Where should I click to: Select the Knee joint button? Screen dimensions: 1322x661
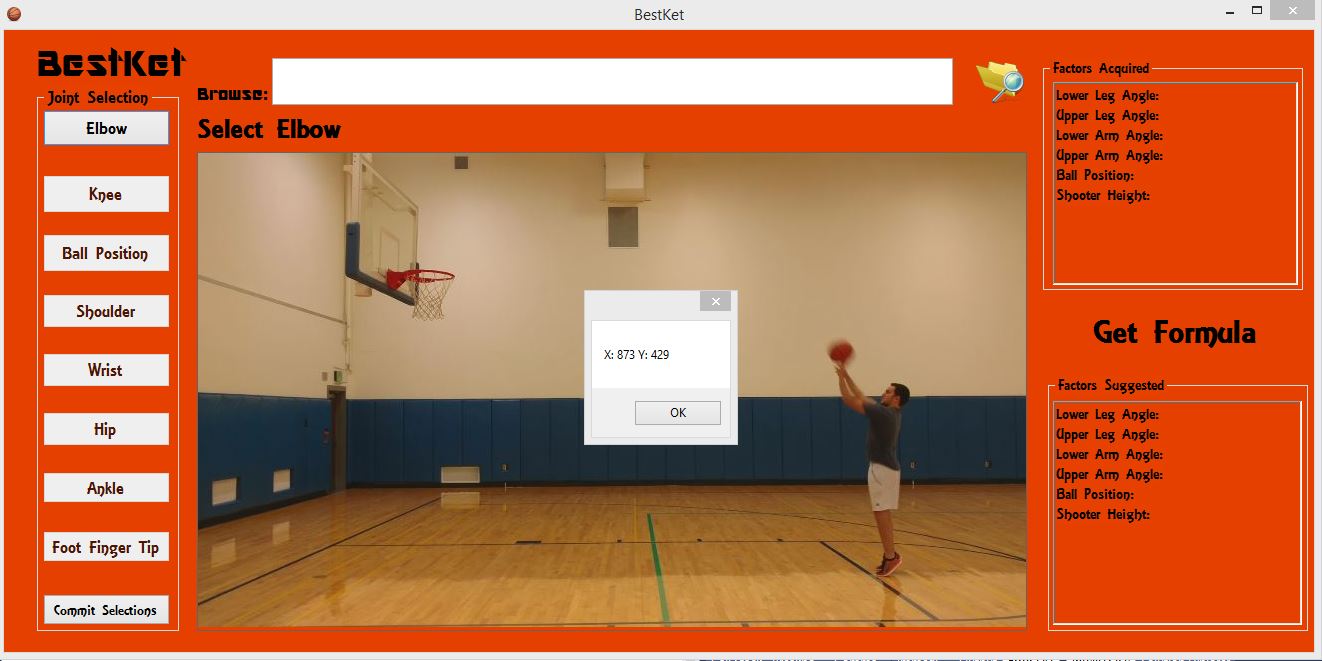[x=106, y=194]
